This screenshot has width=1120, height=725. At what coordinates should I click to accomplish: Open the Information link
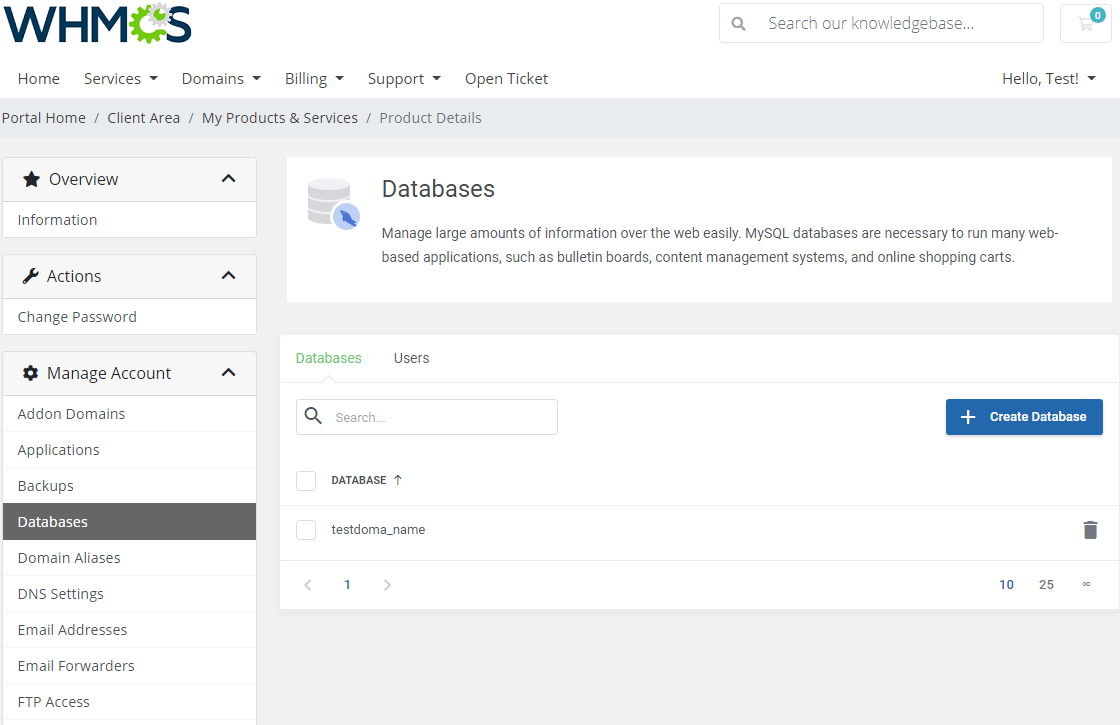tap(129, 220)
